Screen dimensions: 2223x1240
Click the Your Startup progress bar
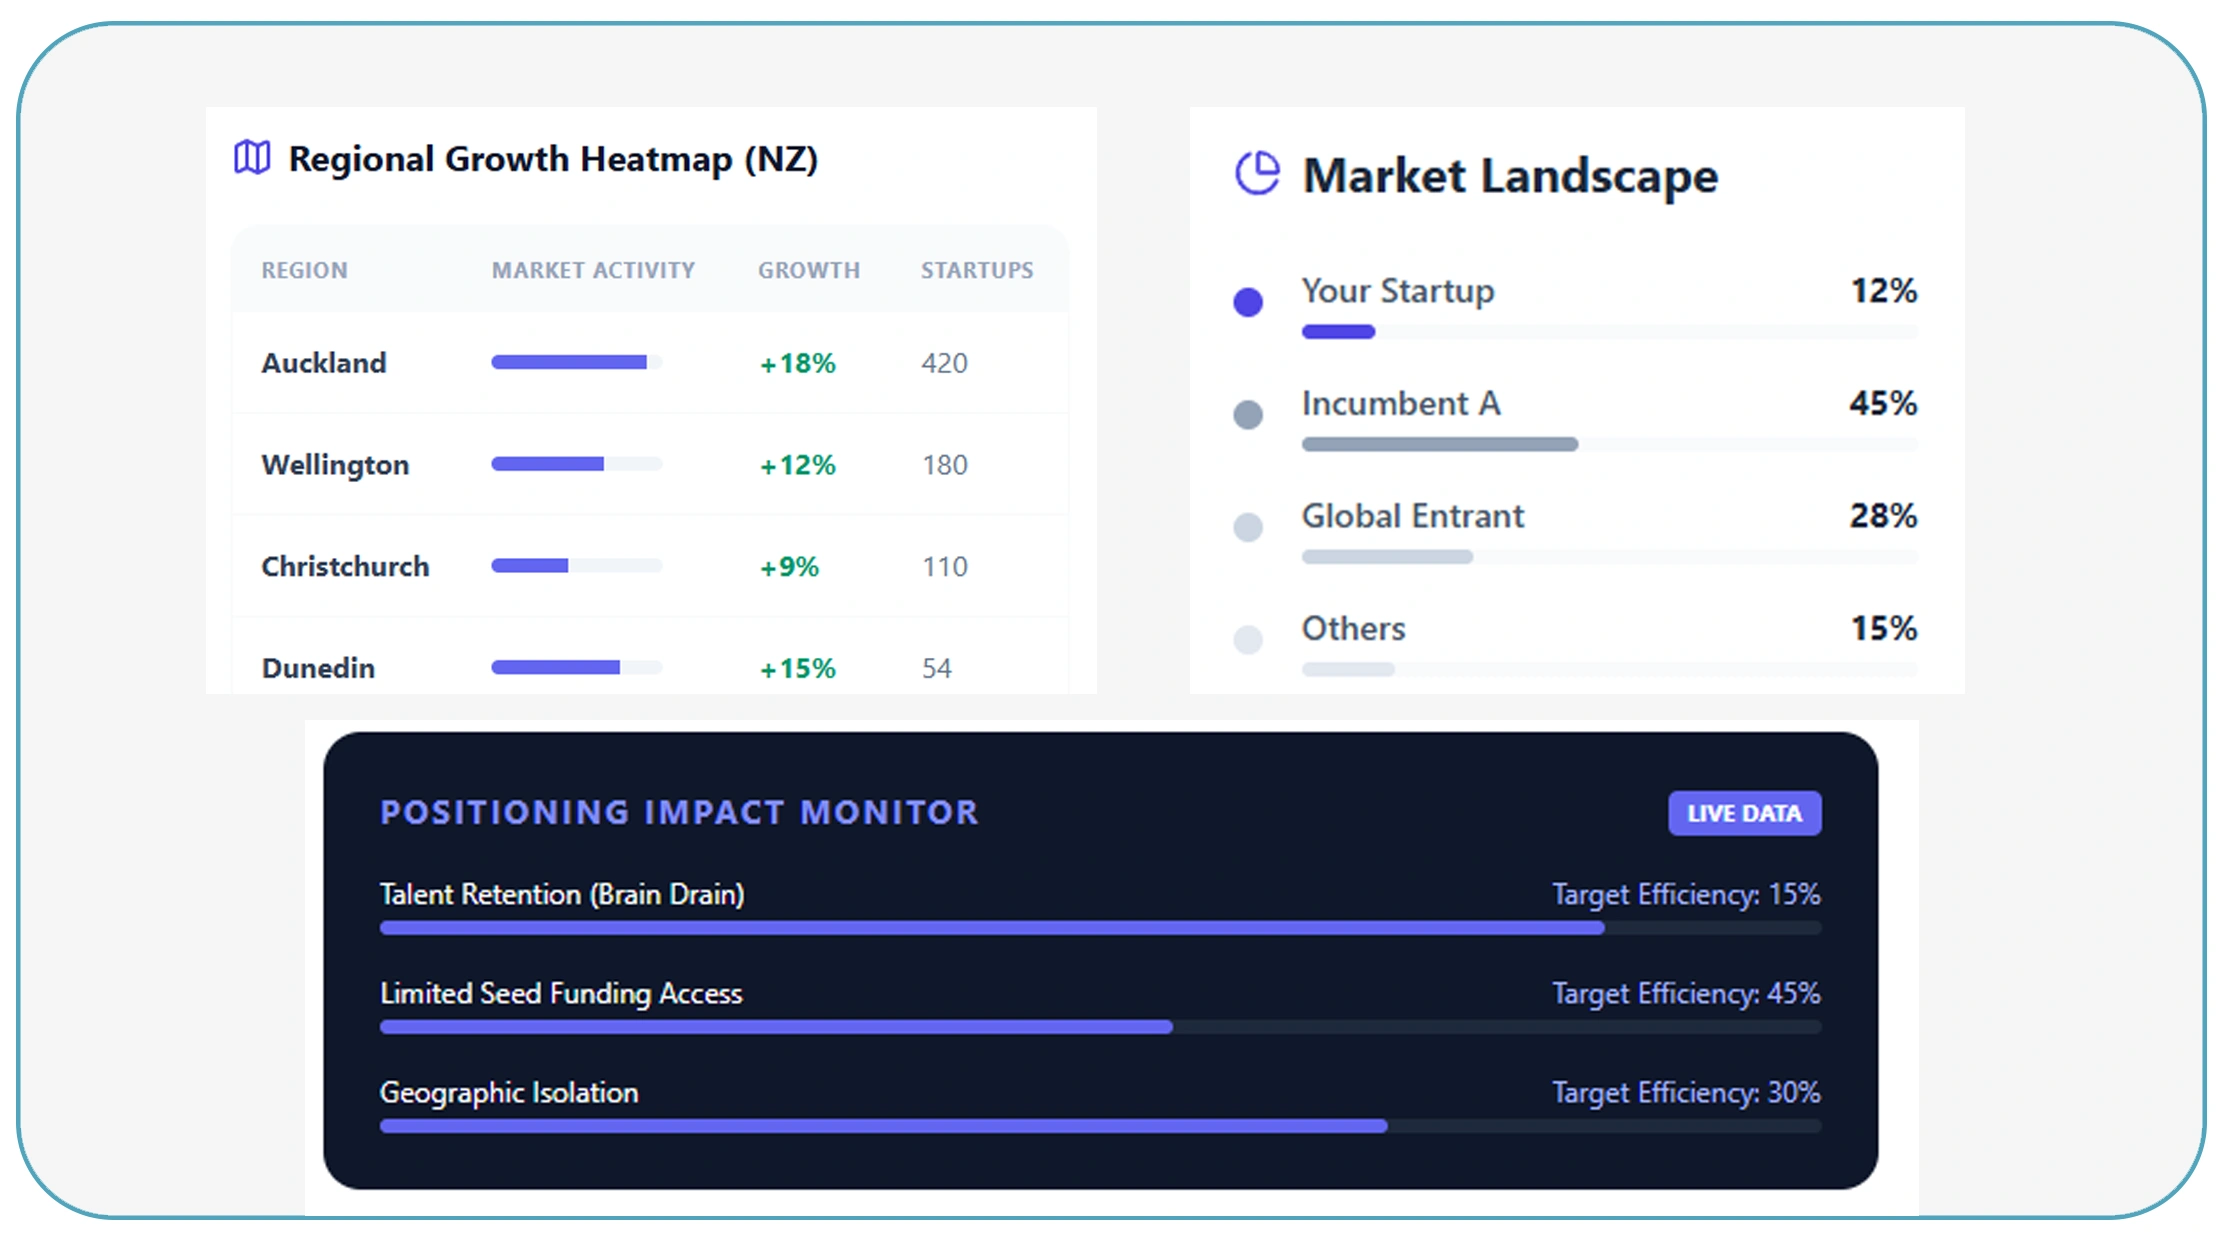point(1337,330)
